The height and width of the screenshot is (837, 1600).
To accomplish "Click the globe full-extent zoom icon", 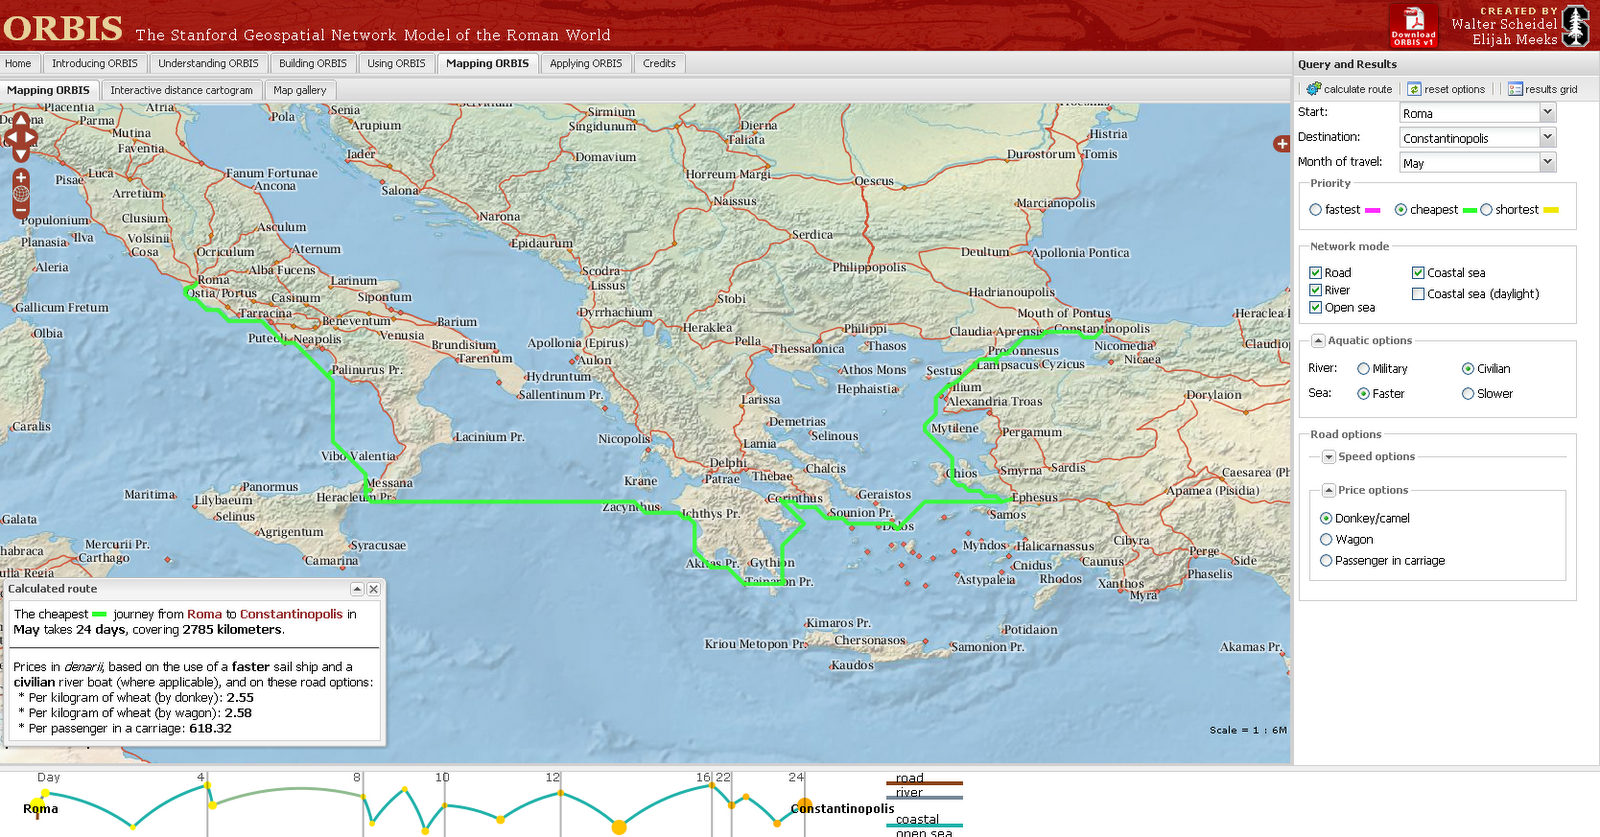I will pos(21,194).
